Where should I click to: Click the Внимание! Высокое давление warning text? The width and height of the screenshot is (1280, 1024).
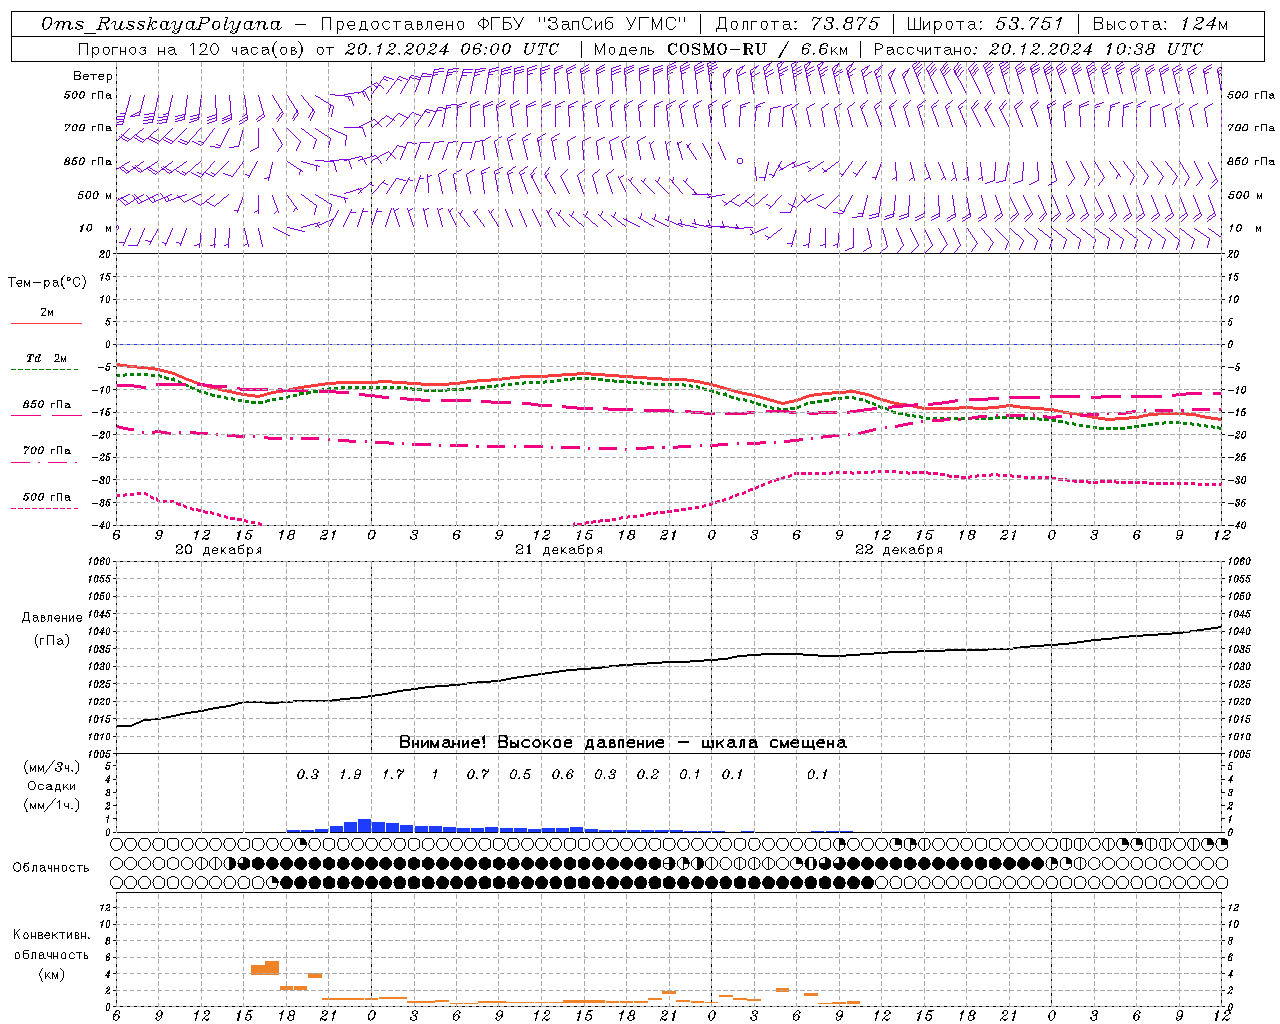point(623,743)
